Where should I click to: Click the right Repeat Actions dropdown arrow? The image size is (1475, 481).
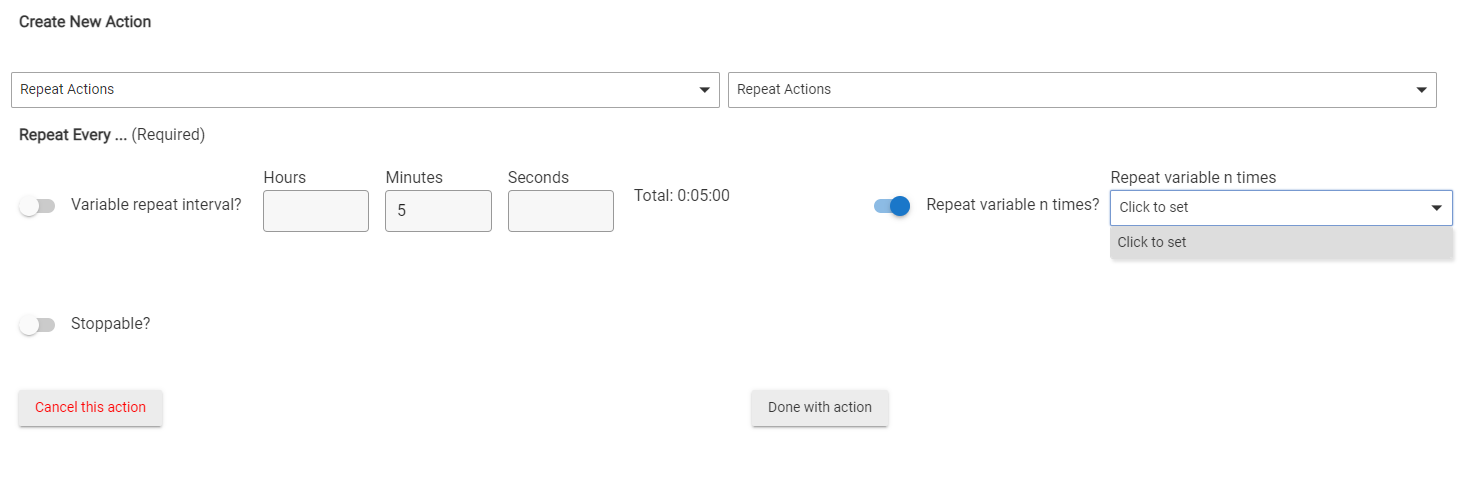coord(1421,90)
